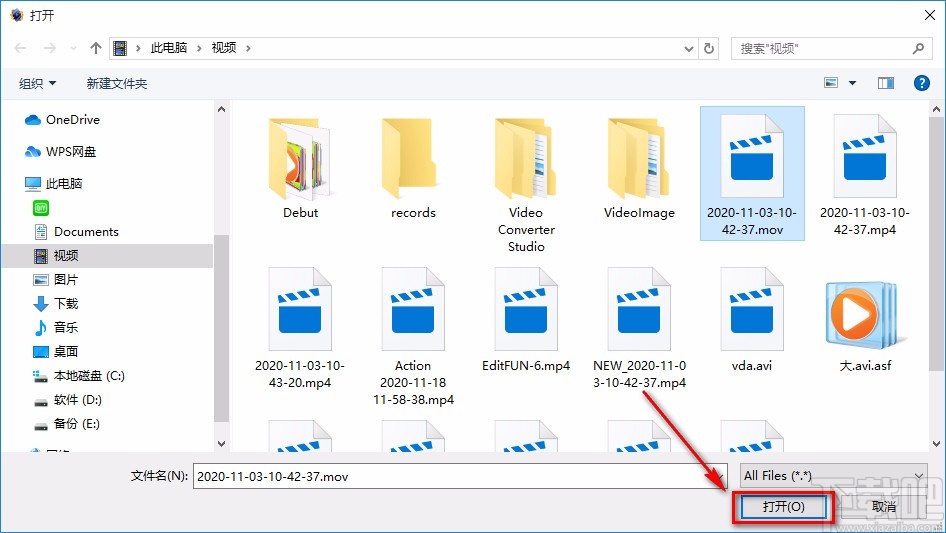Click 新建文件夹 button
946x533 pixels.
116,83
